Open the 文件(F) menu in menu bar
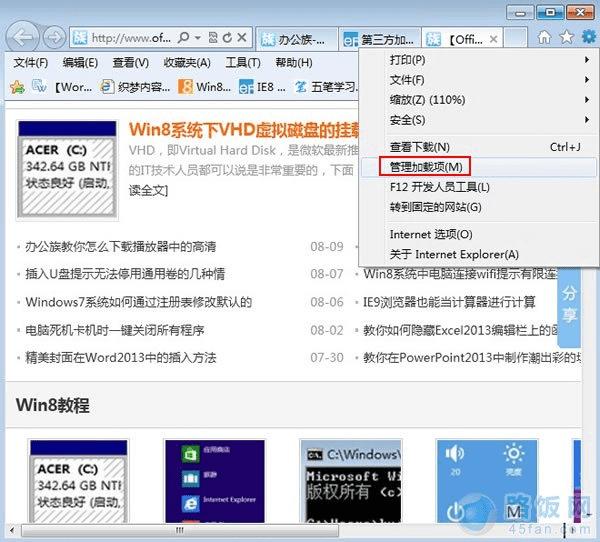Image resolution: width=600 pixels, height=542 pixels. click(31, 62)
